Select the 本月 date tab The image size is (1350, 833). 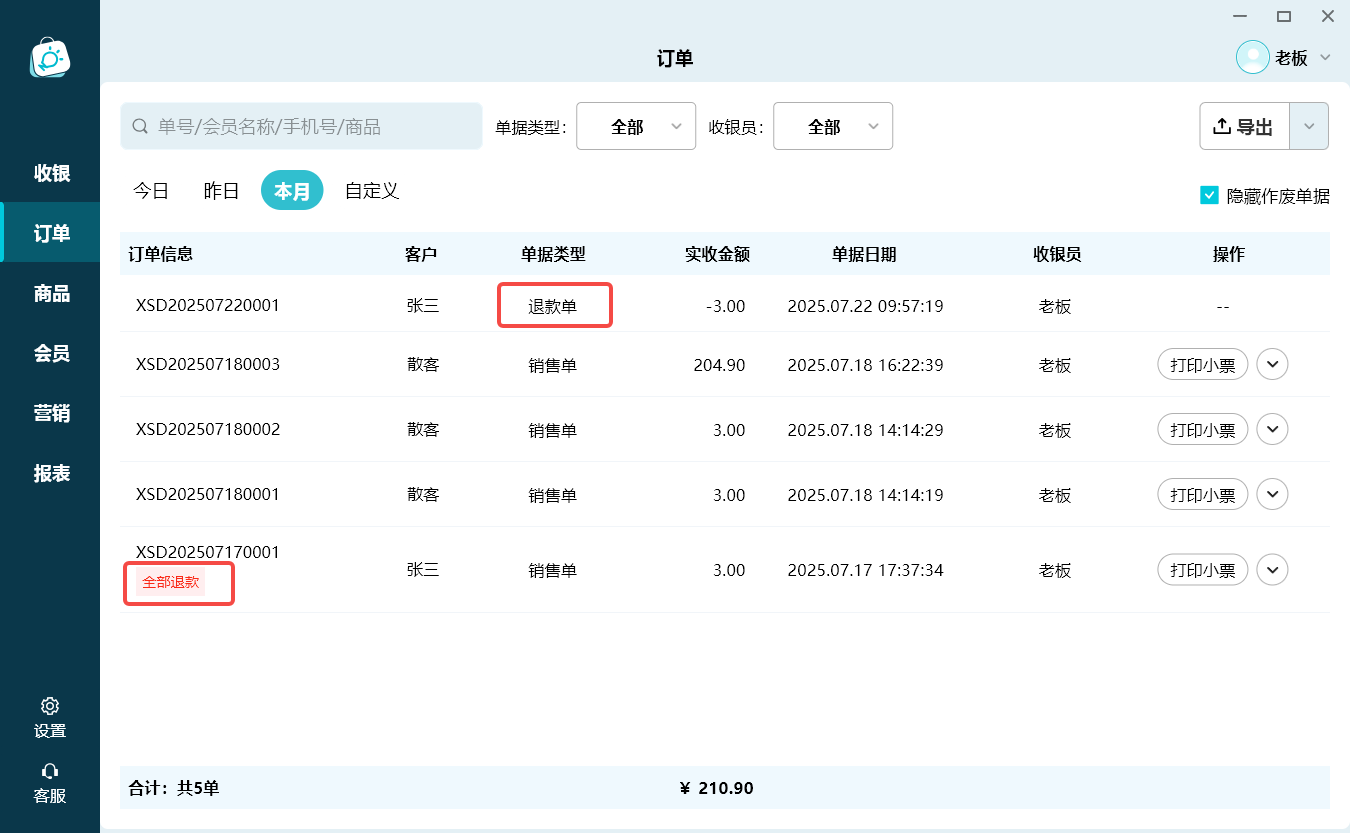click(292, 190)
